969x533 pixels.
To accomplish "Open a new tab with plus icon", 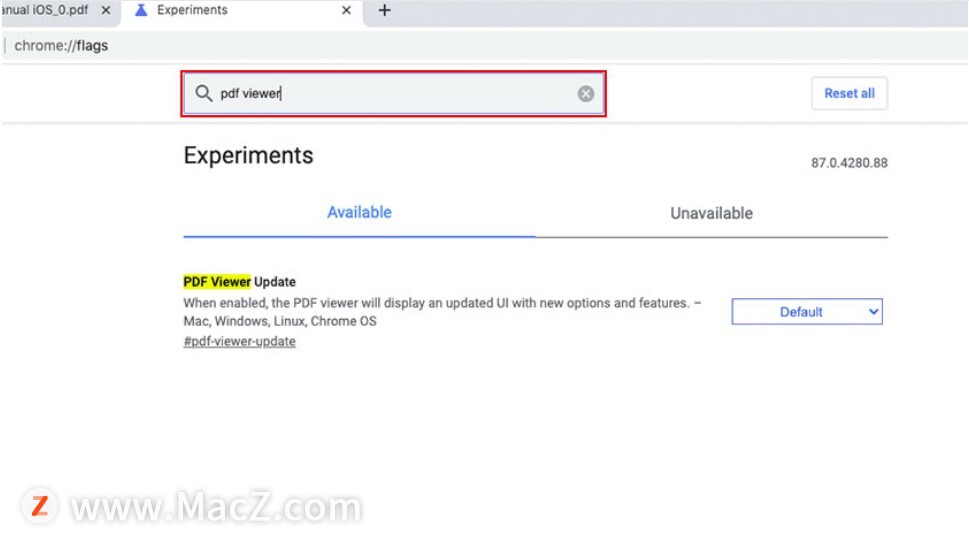I will (384, 11).
